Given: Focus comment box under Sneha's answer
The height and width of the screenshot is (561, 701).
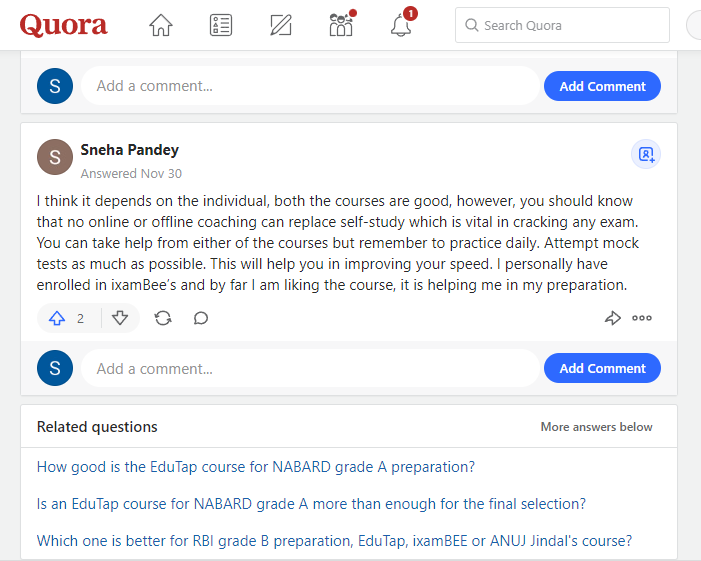Looking at the screenshot, I should coord(310,368).
